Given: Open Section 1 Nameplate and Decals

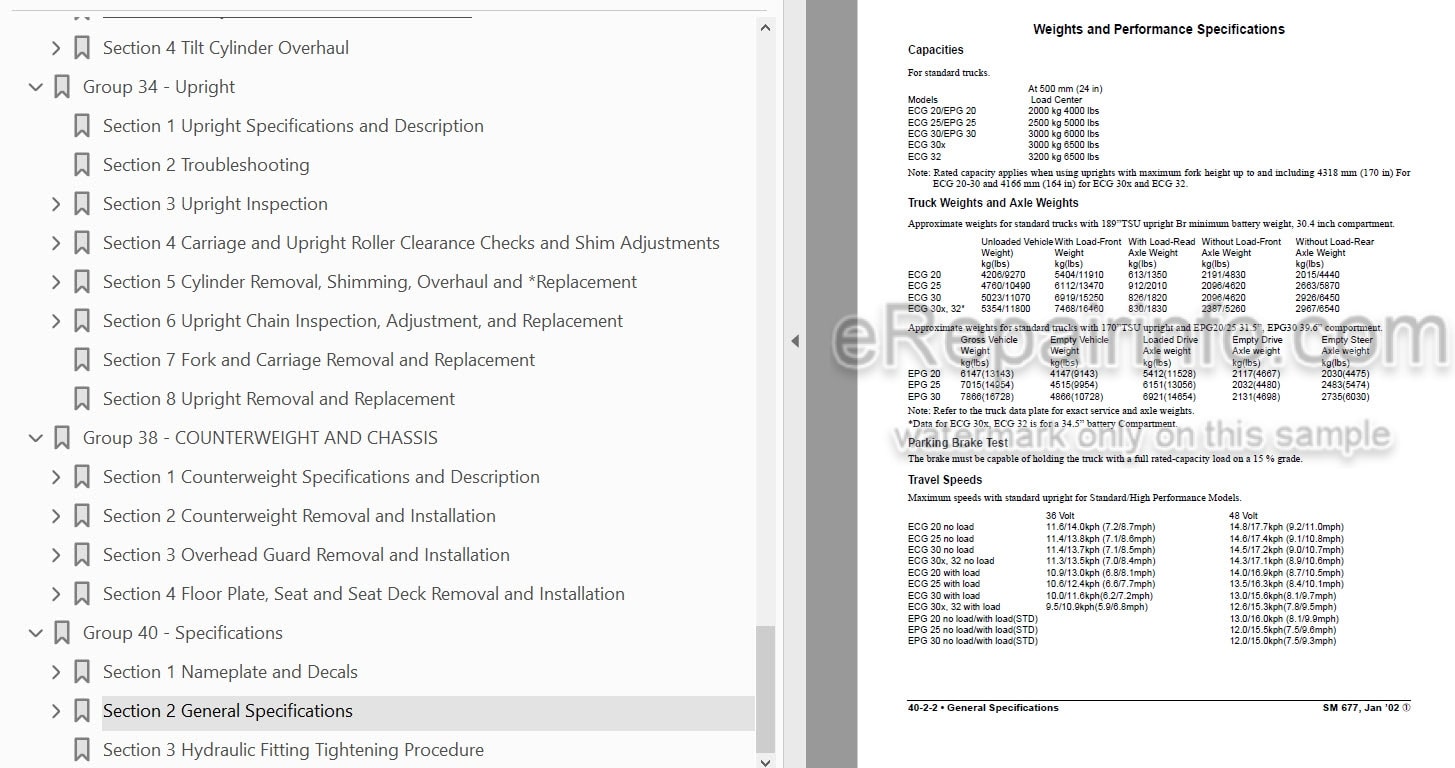Looking at the screenshot, I should pyautogui.click(x=230, y=672).
